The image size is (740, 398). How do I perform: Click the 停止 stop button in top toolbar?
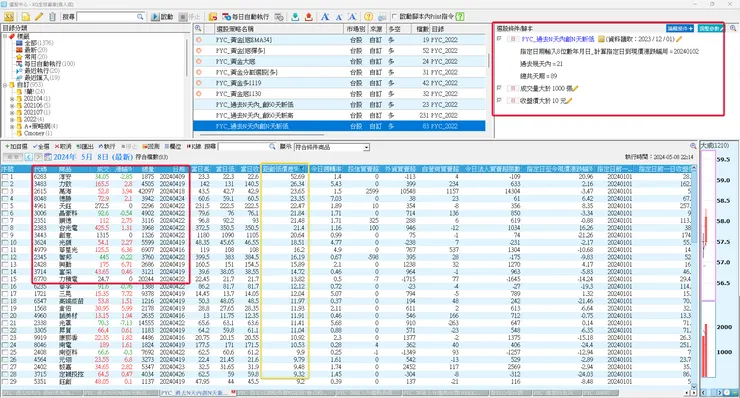coord(190,17)
